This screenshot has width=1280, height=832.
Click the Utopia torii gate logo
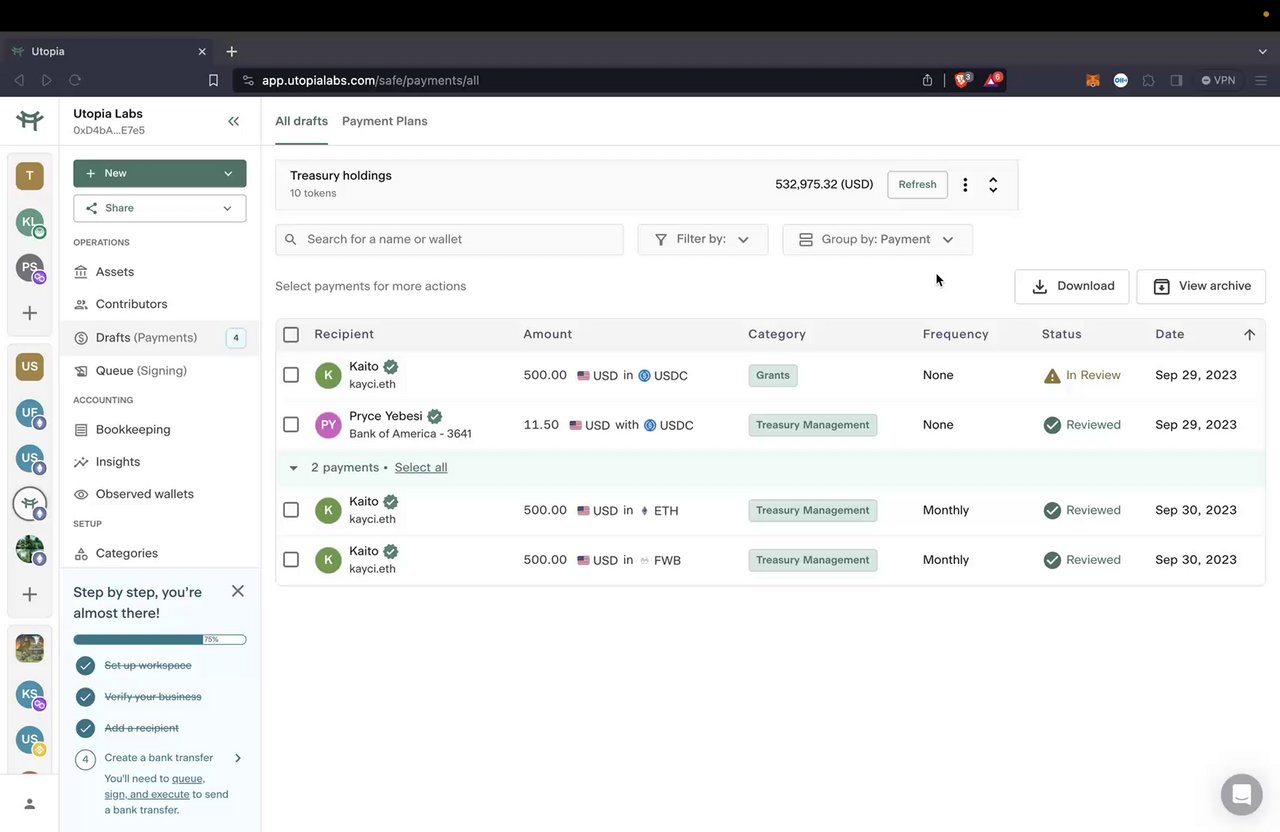coord(29,121)
